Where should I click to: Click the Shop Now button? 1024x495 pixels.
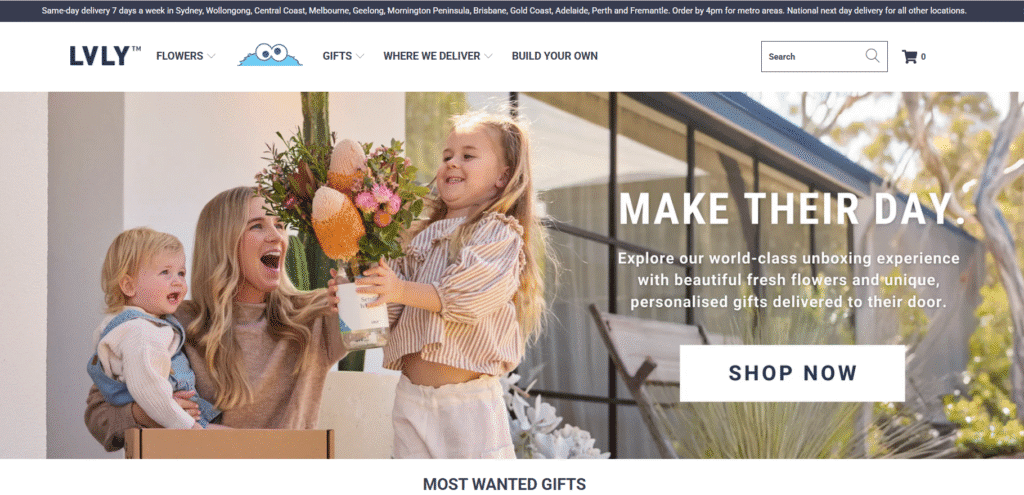(x=792, y=373)
